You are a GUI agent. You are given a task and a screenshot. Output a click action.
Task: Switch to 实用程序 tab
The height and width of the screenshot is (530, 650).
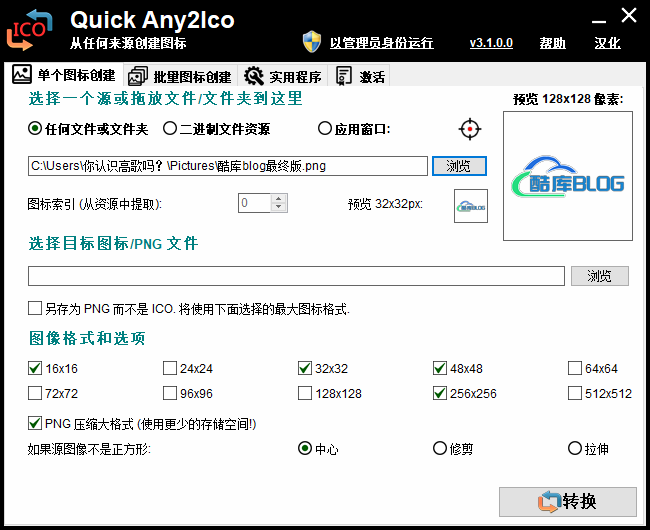(283, 76)
